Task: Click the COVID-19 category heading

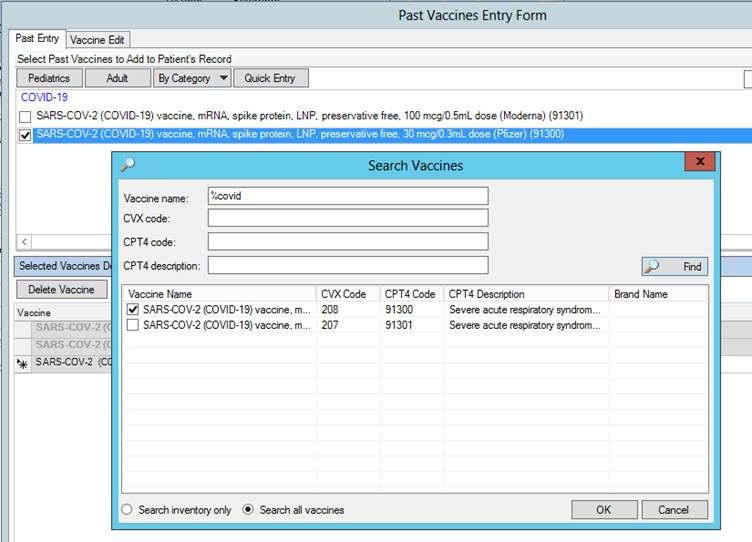Action: tap(44, 97)
